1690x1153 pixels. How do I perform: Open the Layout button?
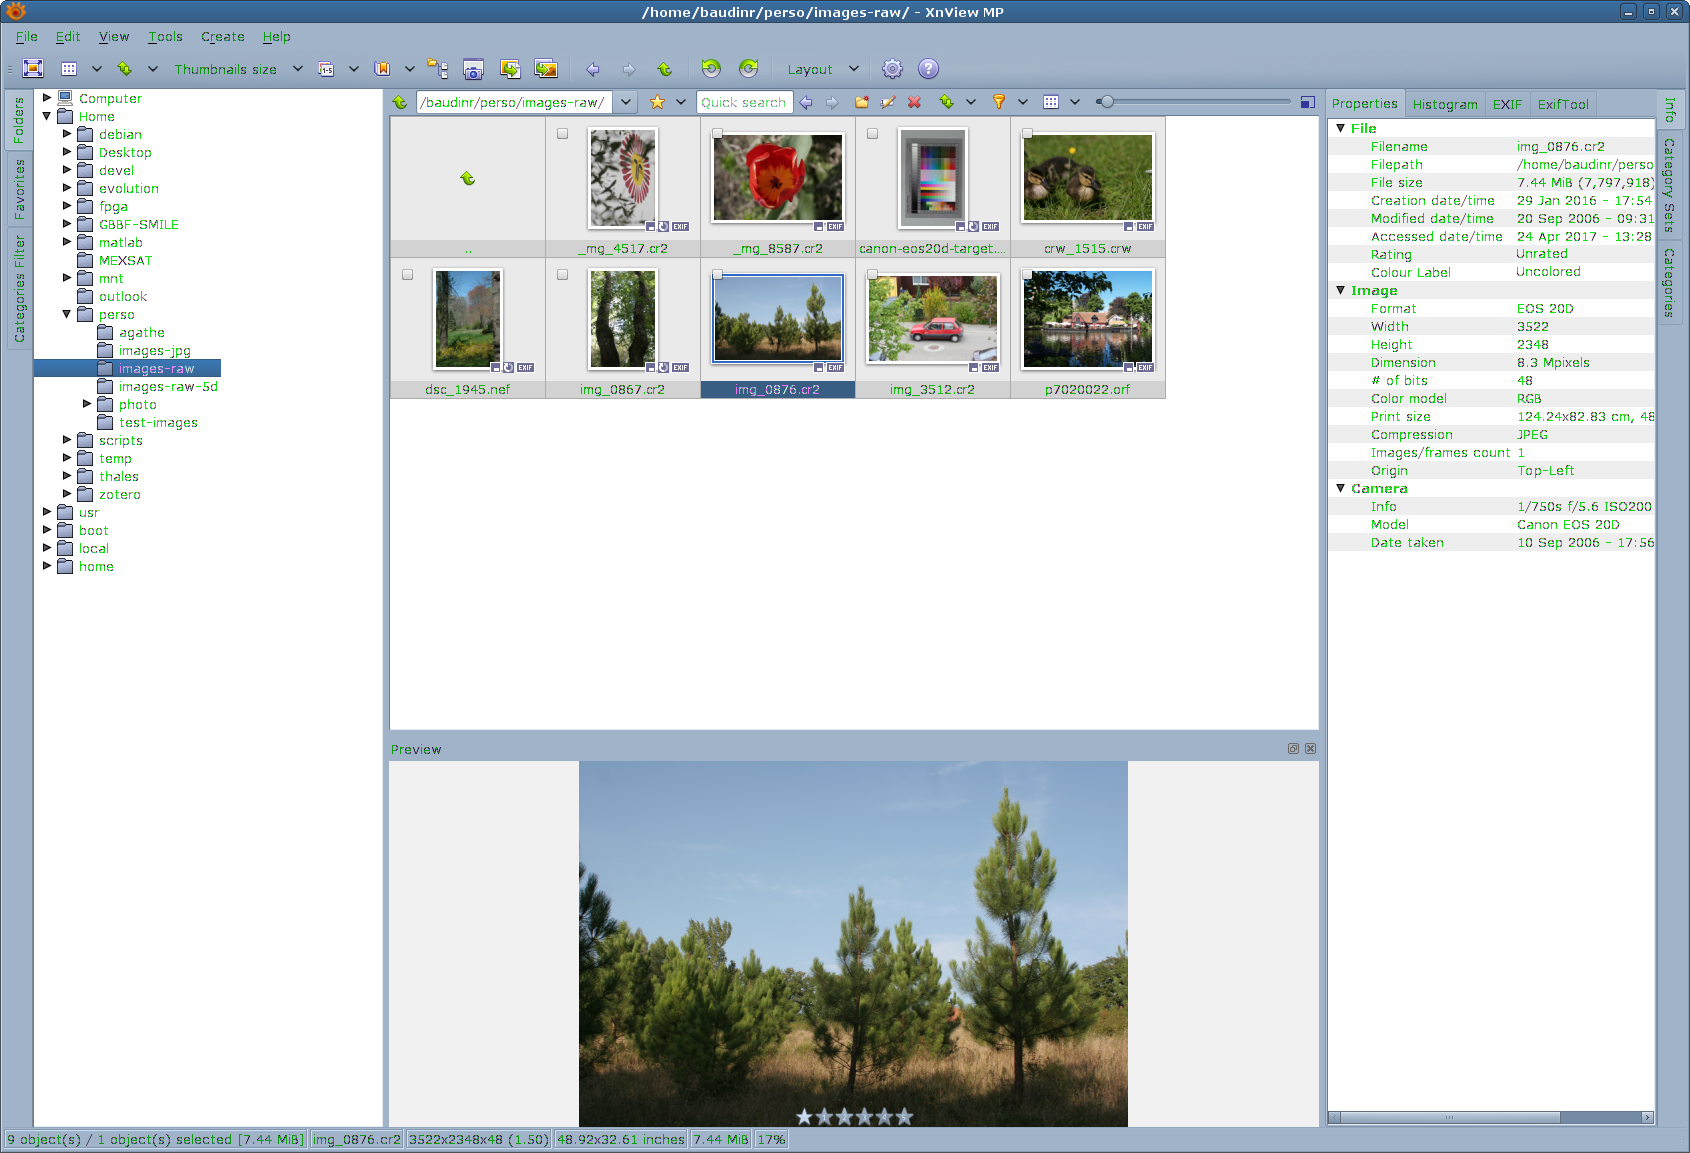pyautogui.click(x=809, y=69)
